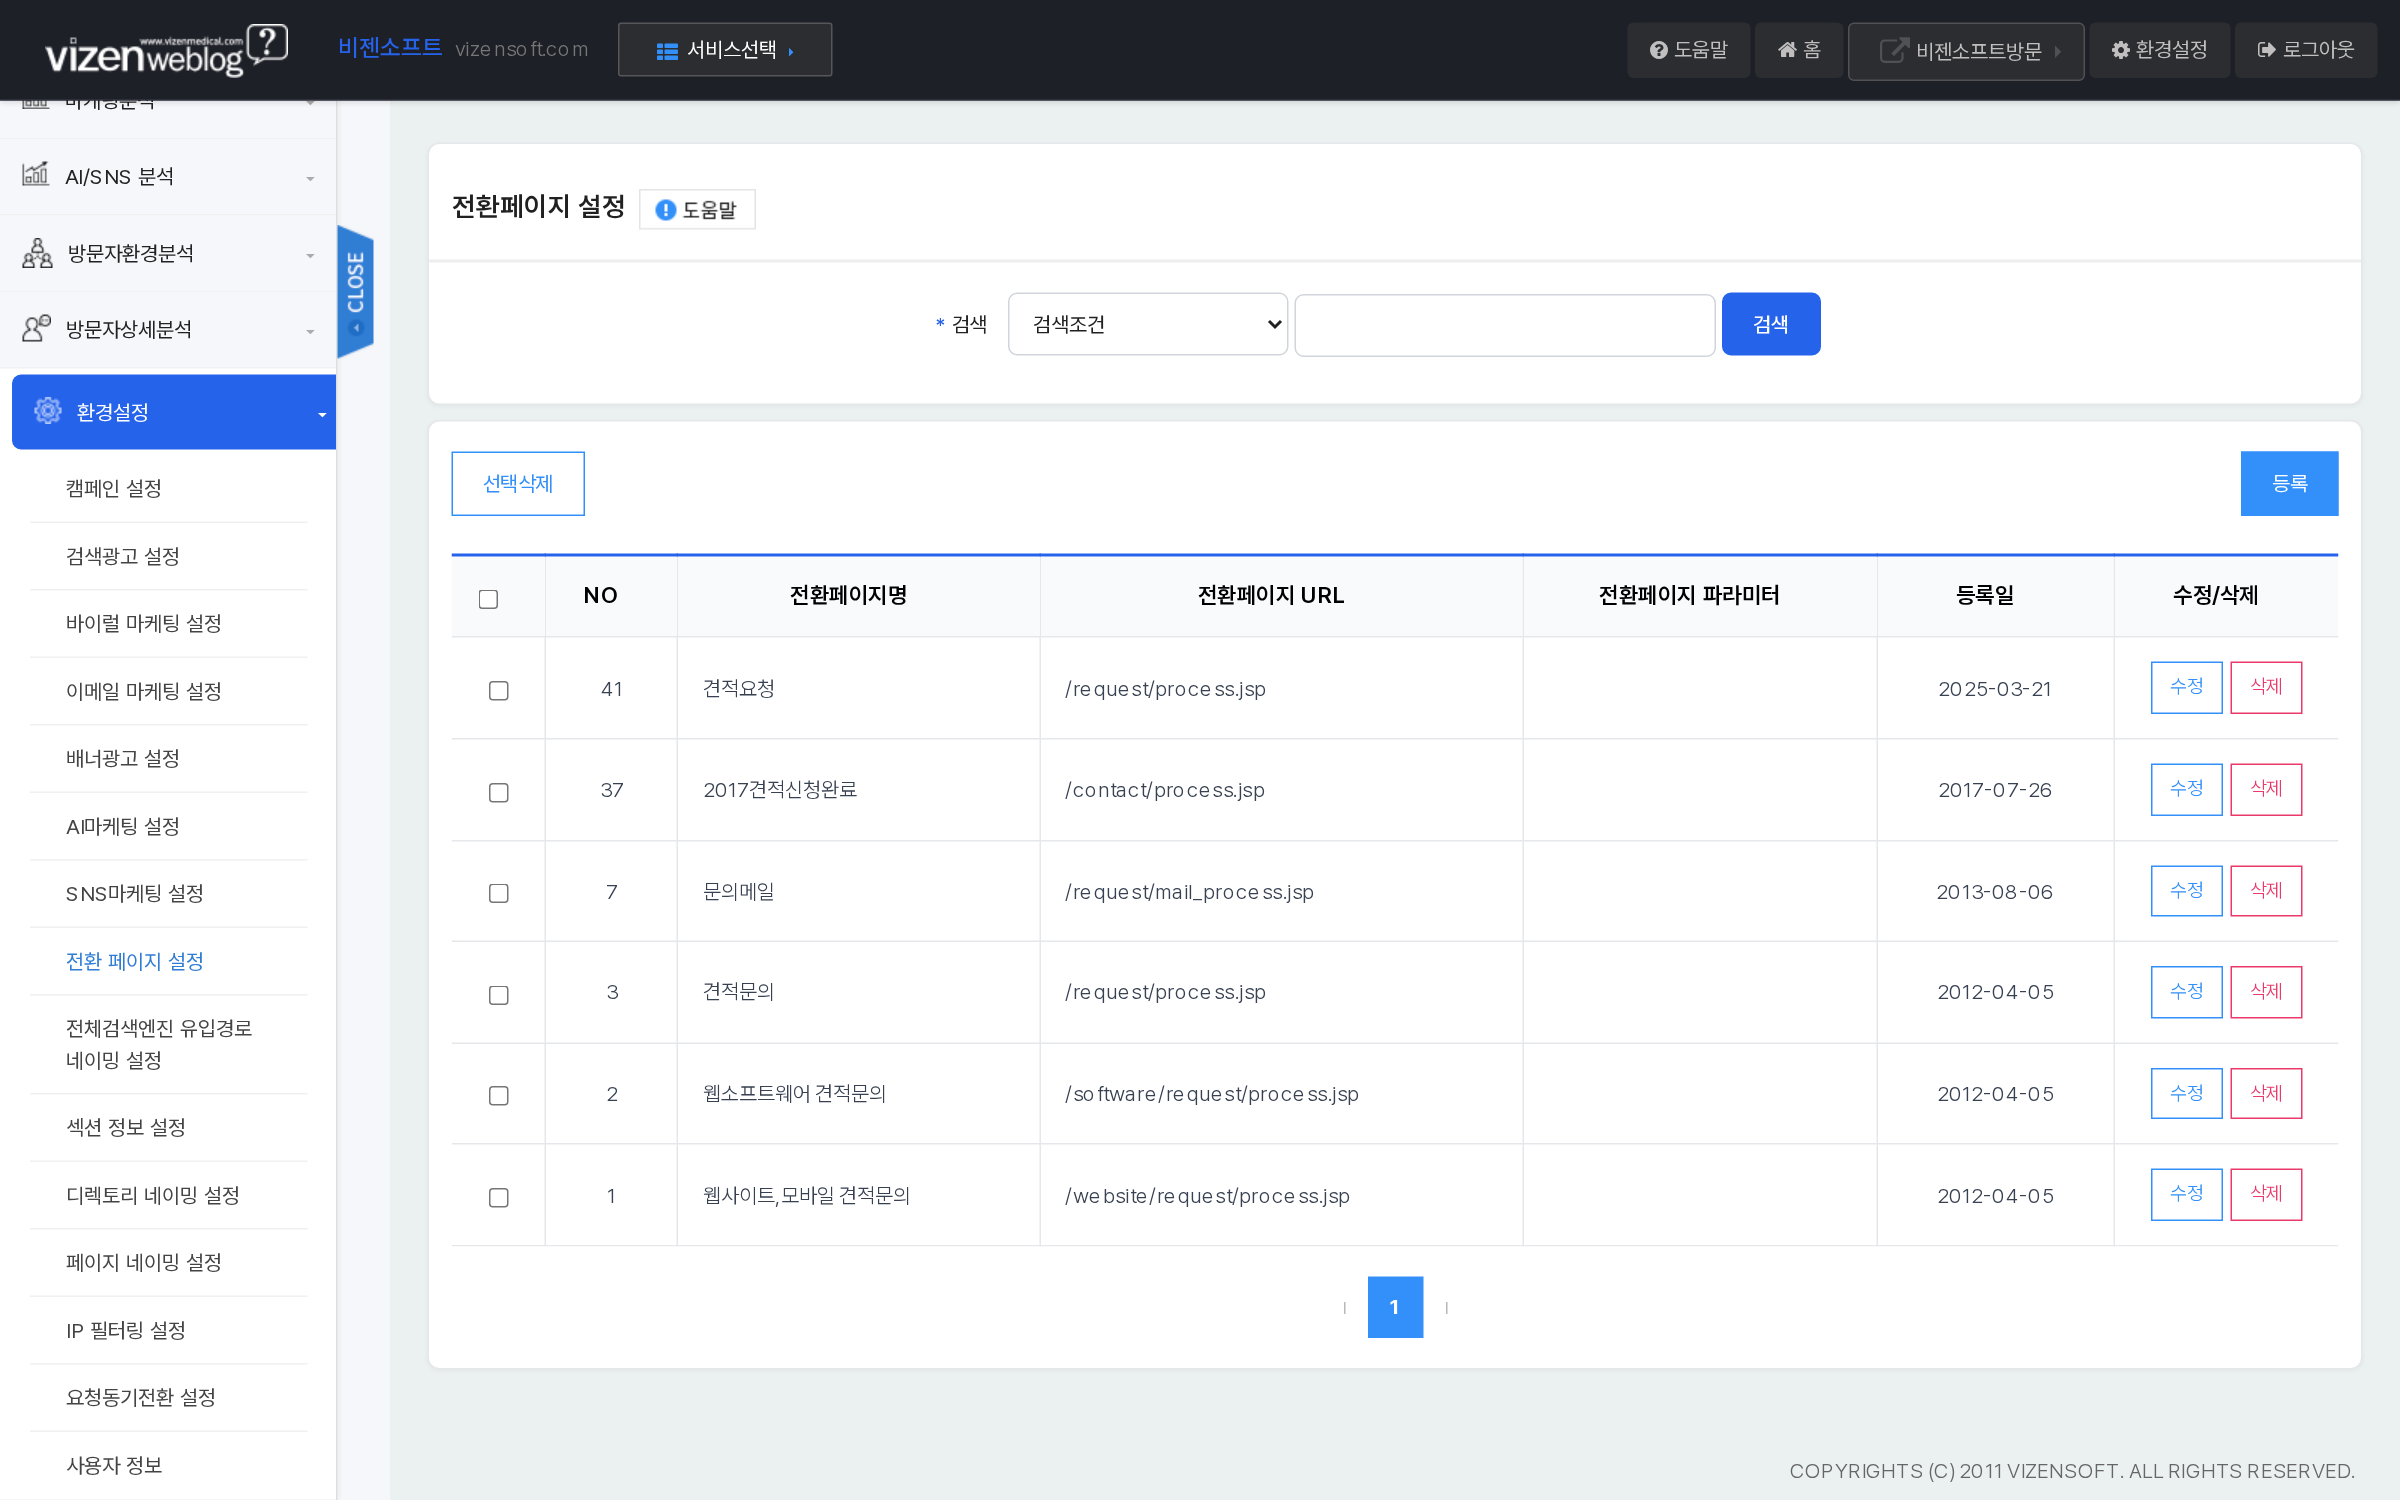Viewport: 2400px width, 1500px height.
Task: Check the box for row 3 견적문의
Action: (x=498, y=994)
